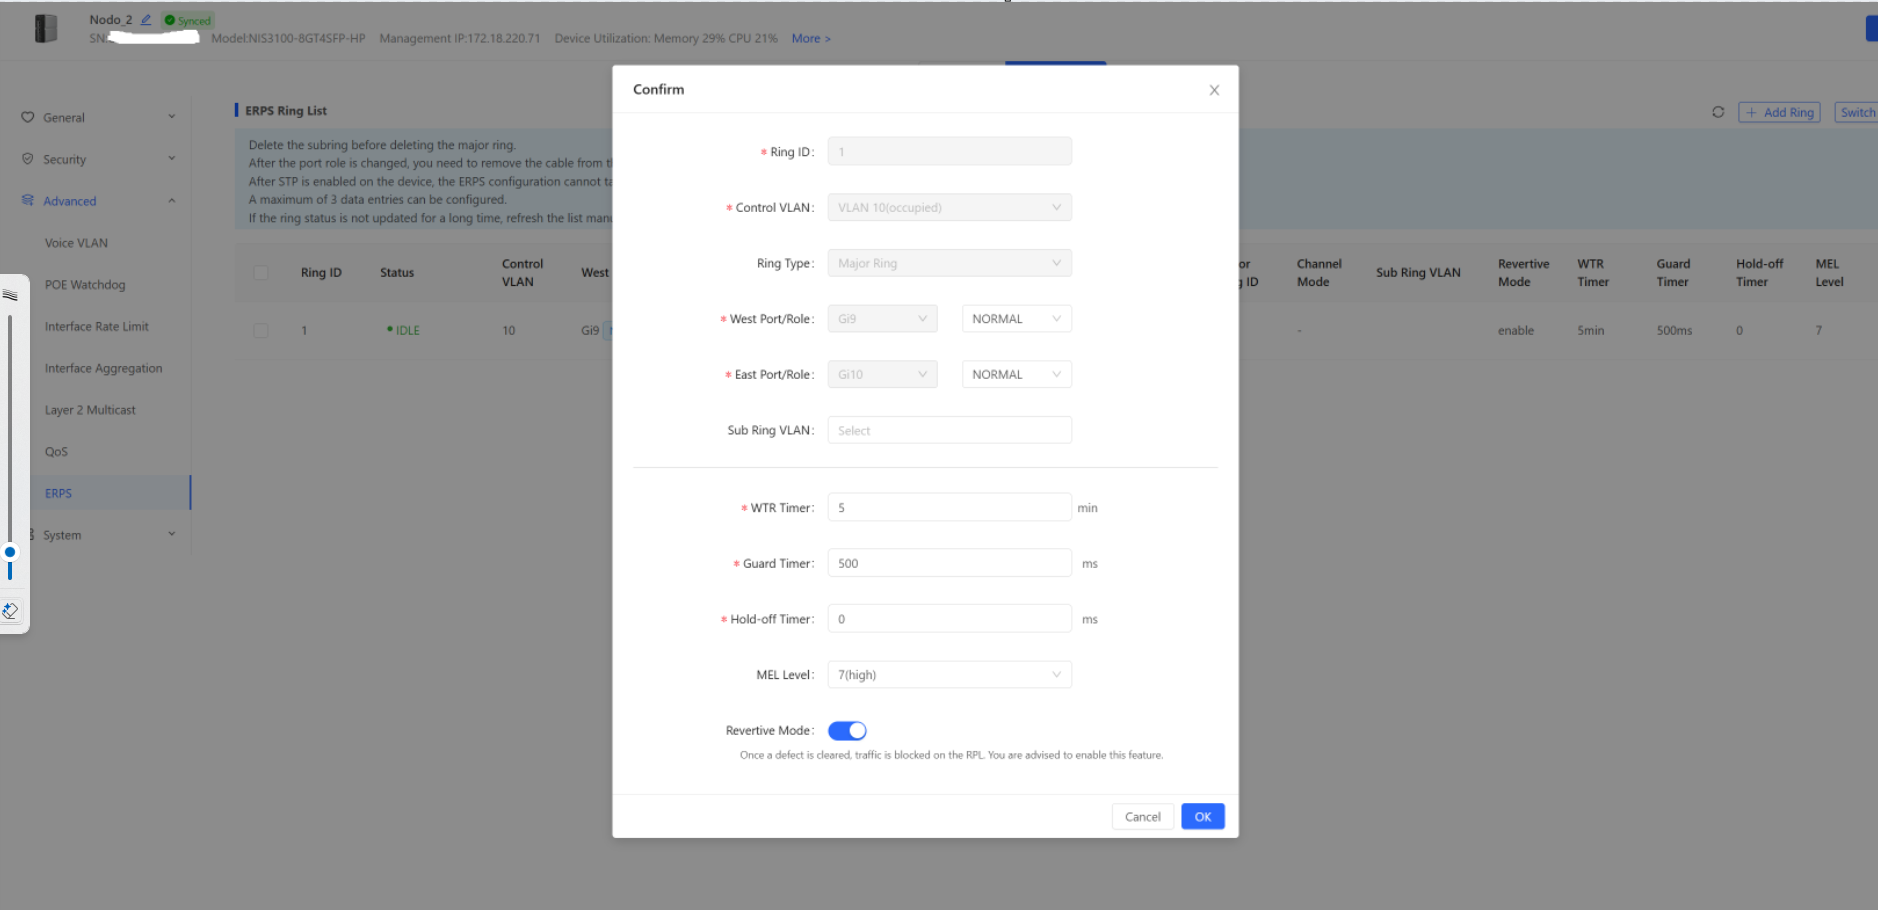
Task: Click the MEL Level column header
Action: [x=1829, y=273]
